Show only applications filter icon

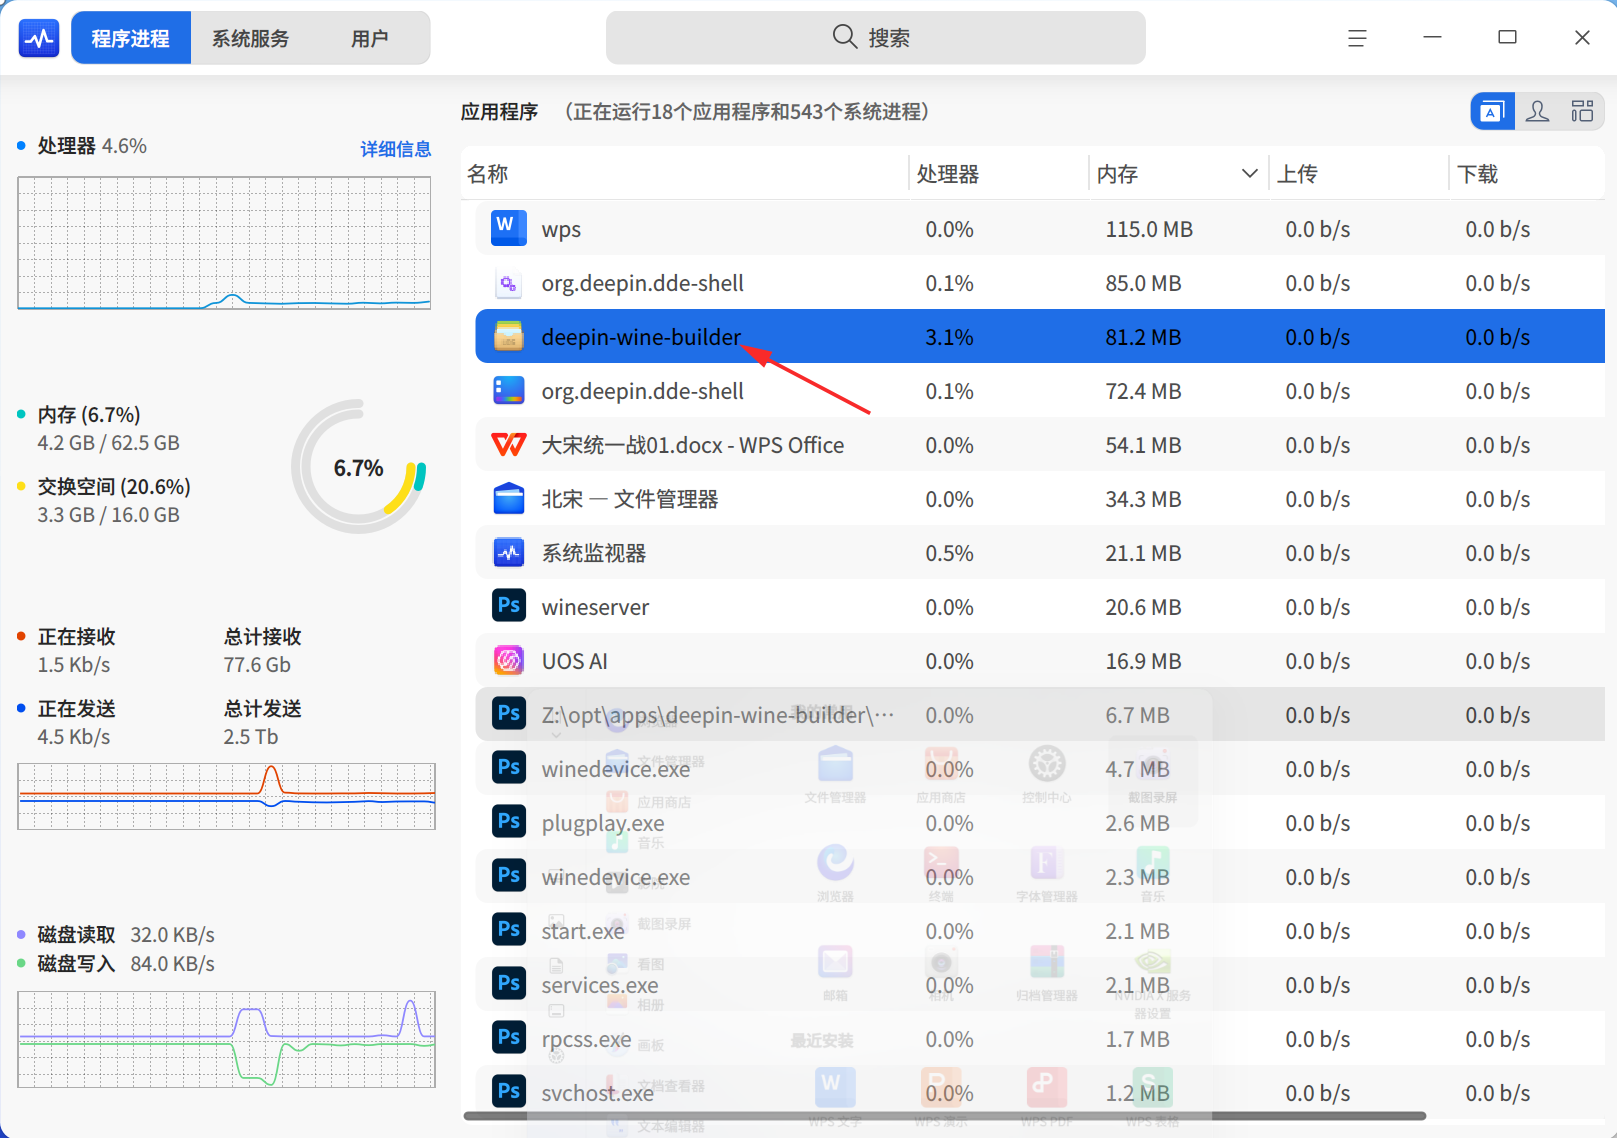pos(1492,111)
